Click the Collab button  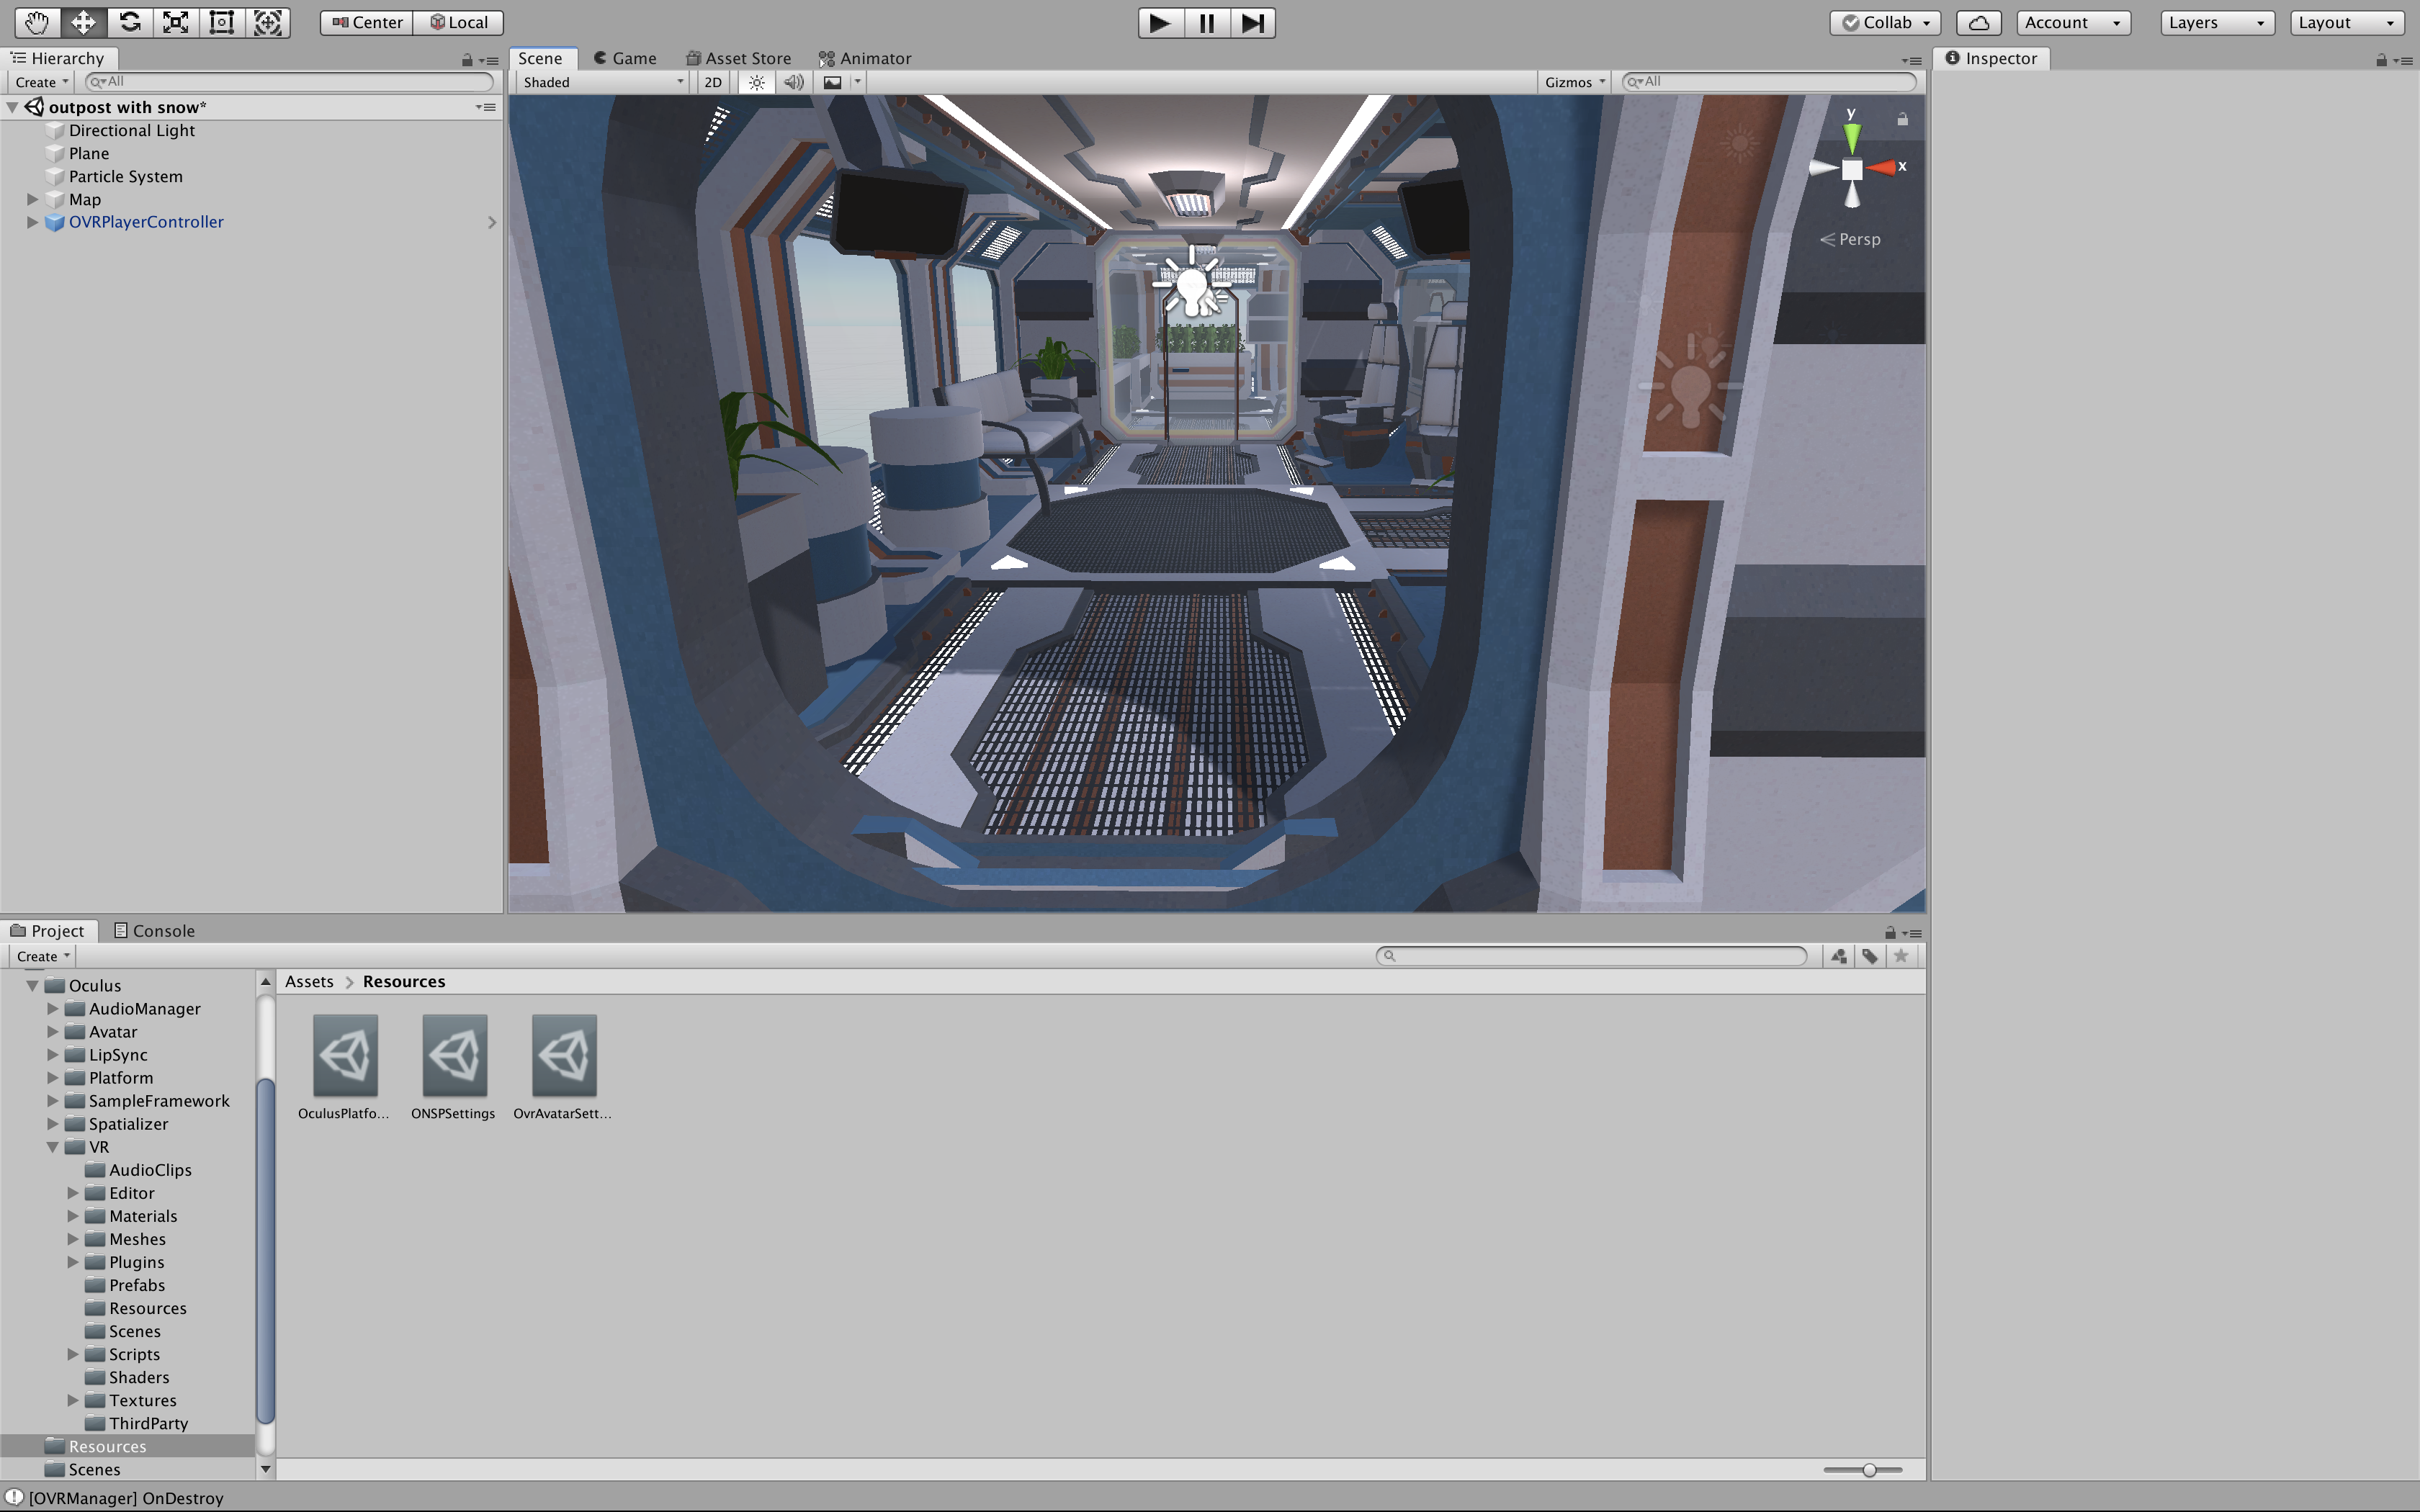click(x=1885, y=22)
